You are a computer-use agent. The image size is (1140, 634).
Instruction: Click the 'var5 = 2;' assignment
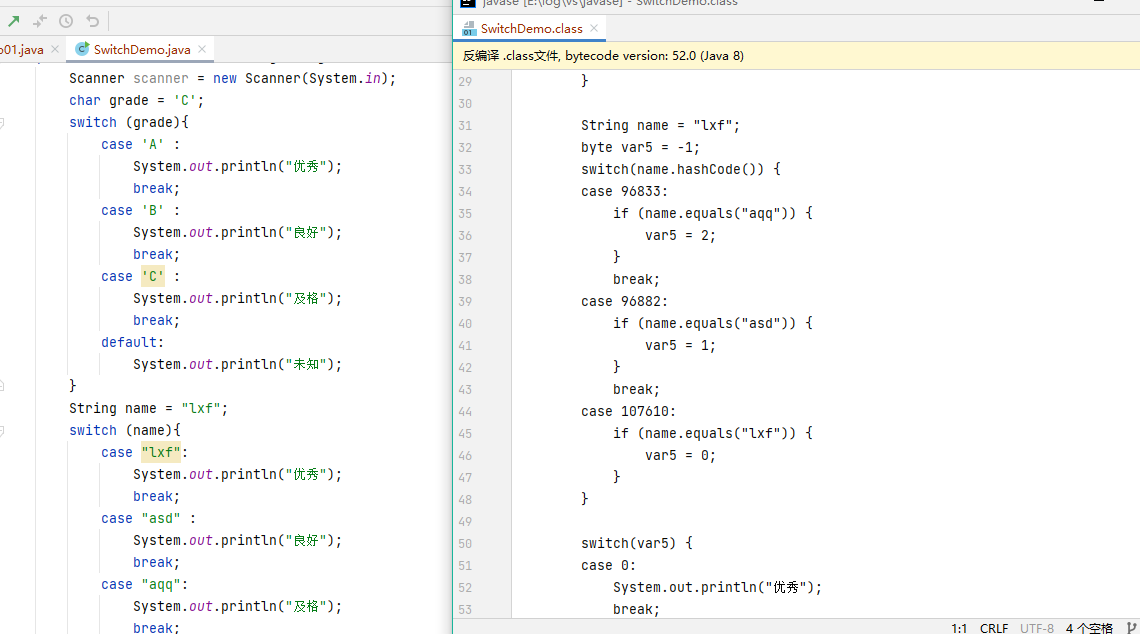click(681, 236)
